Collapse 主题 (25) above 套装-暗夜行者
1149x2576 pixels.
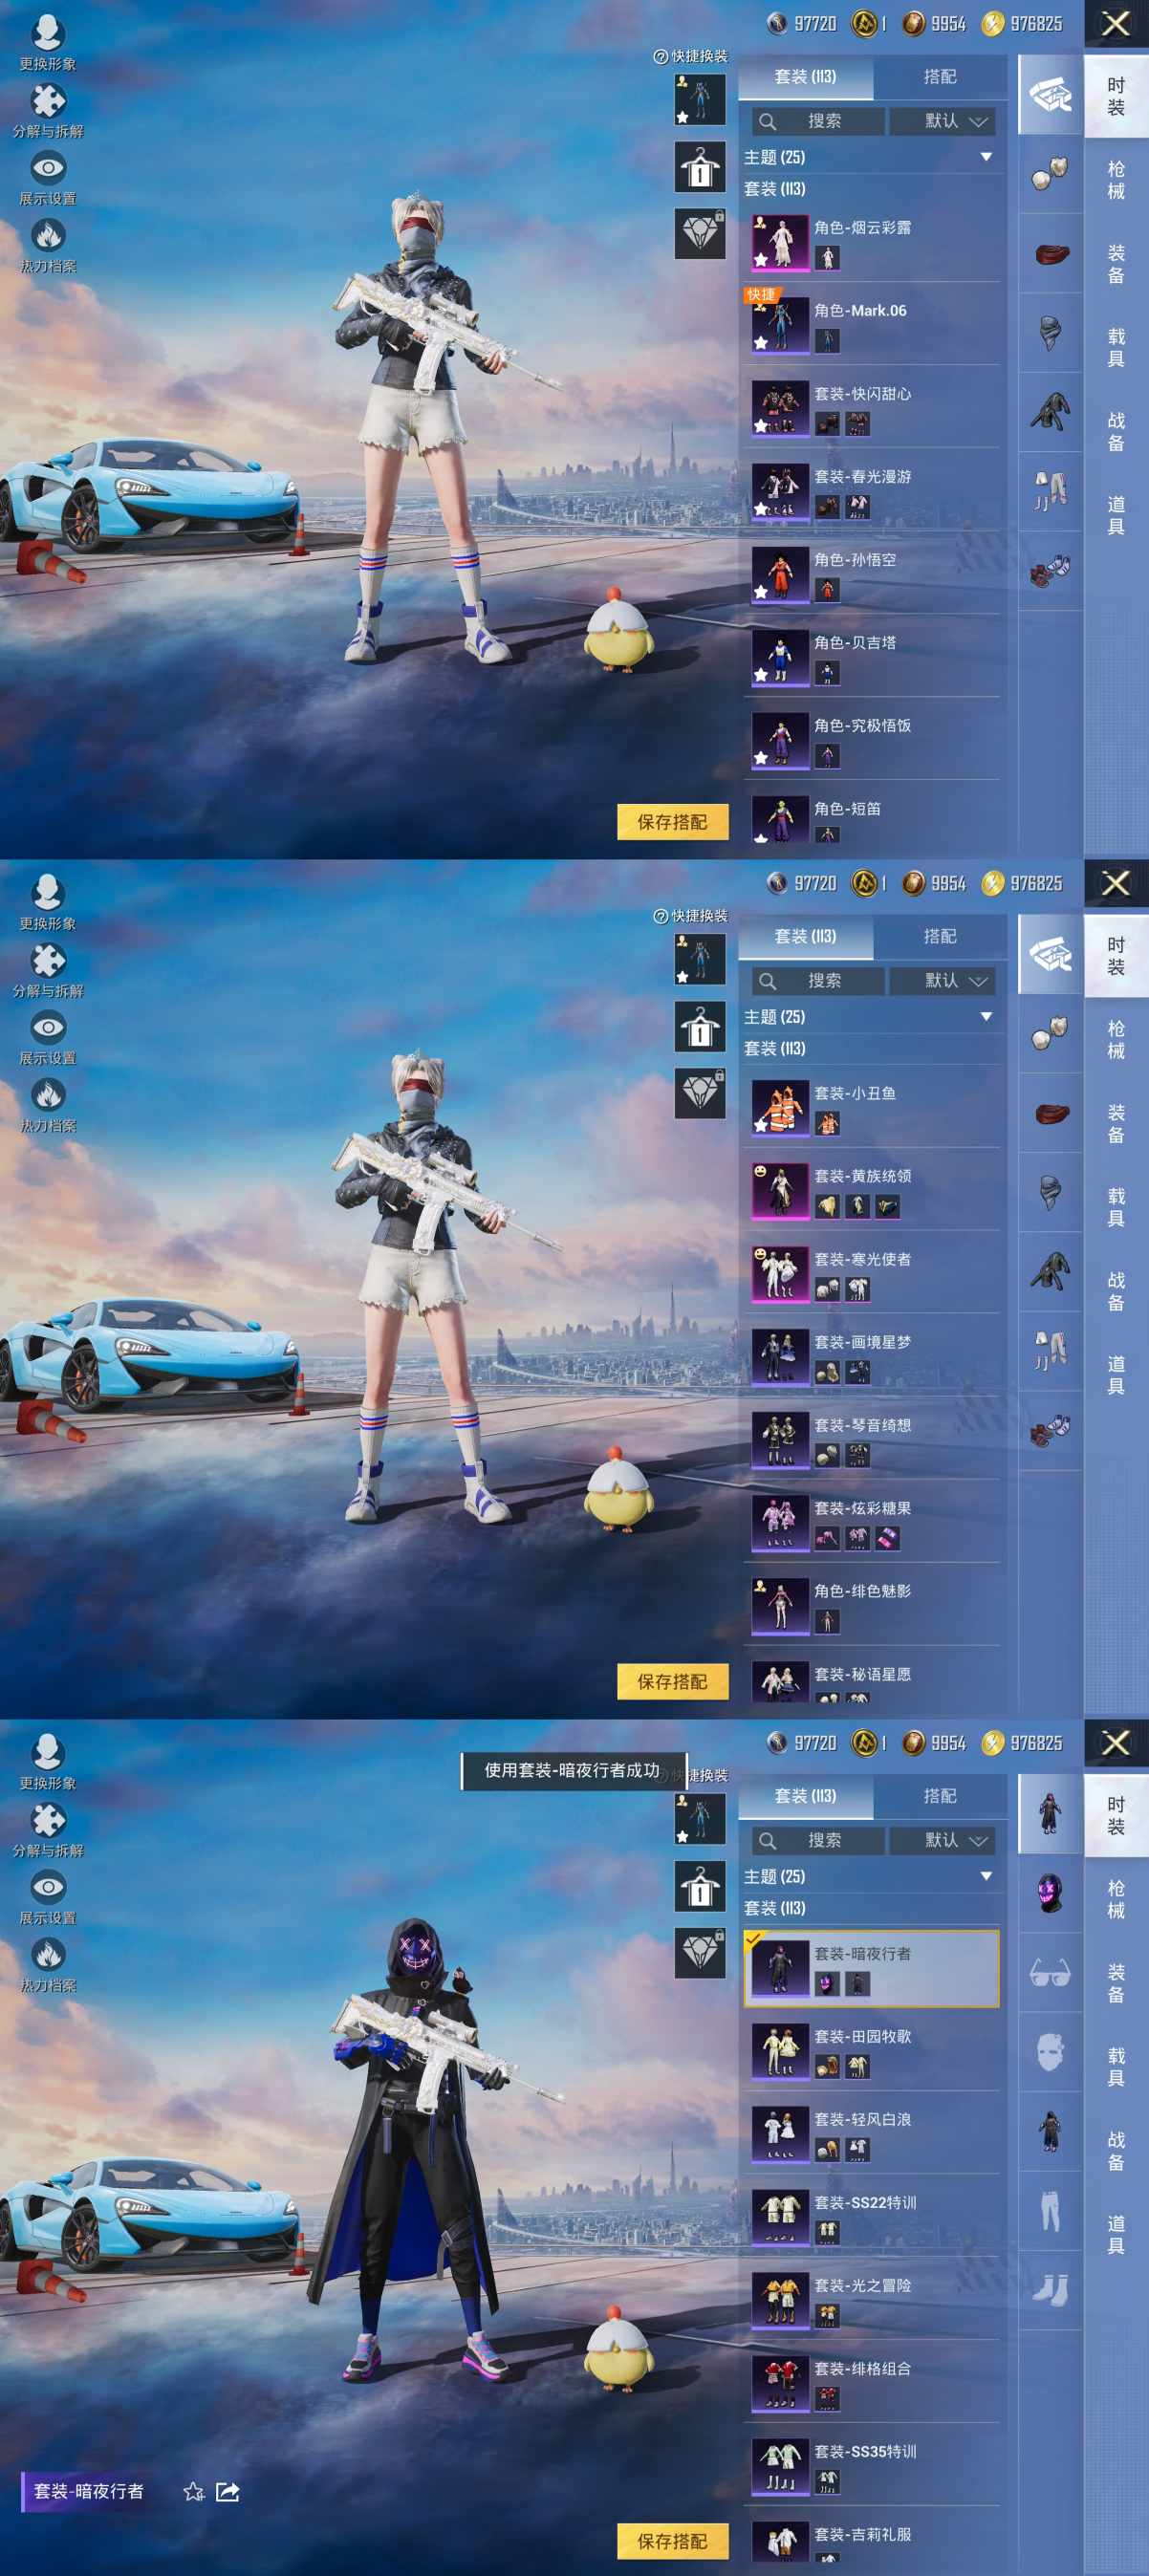click(x=986, y=1876)
